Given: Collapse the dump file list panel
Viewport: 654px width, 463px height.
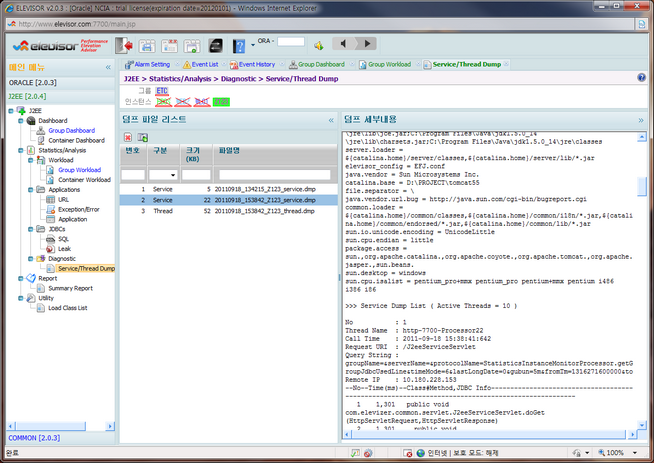Looking at the screenshot, I should point(331,120).
